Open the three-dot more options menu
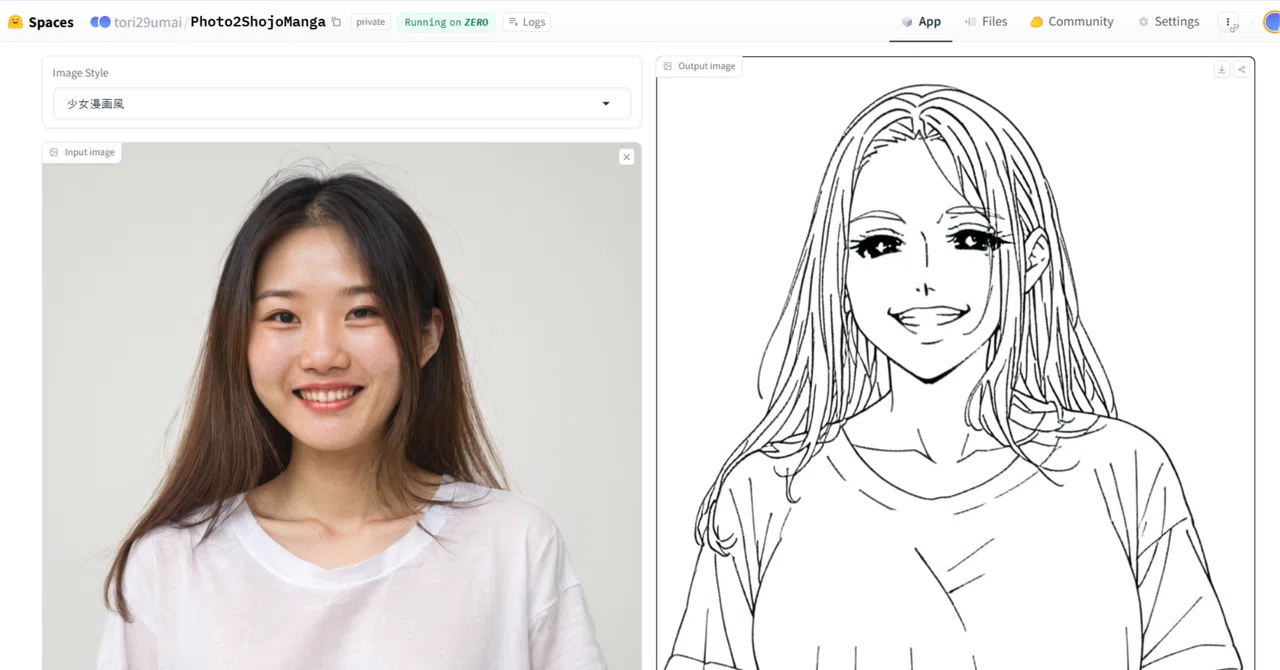Image resolution: width=1280 pixels, height=670 pixels. (1228, 22)
